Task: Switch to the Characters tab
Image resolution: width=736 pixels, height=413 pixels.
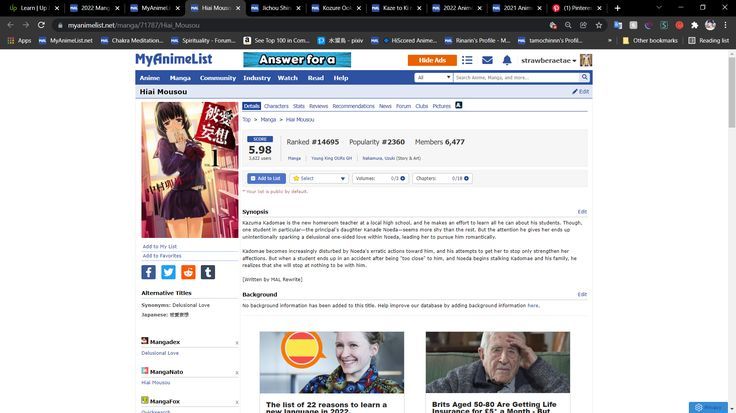Action: 276,106
